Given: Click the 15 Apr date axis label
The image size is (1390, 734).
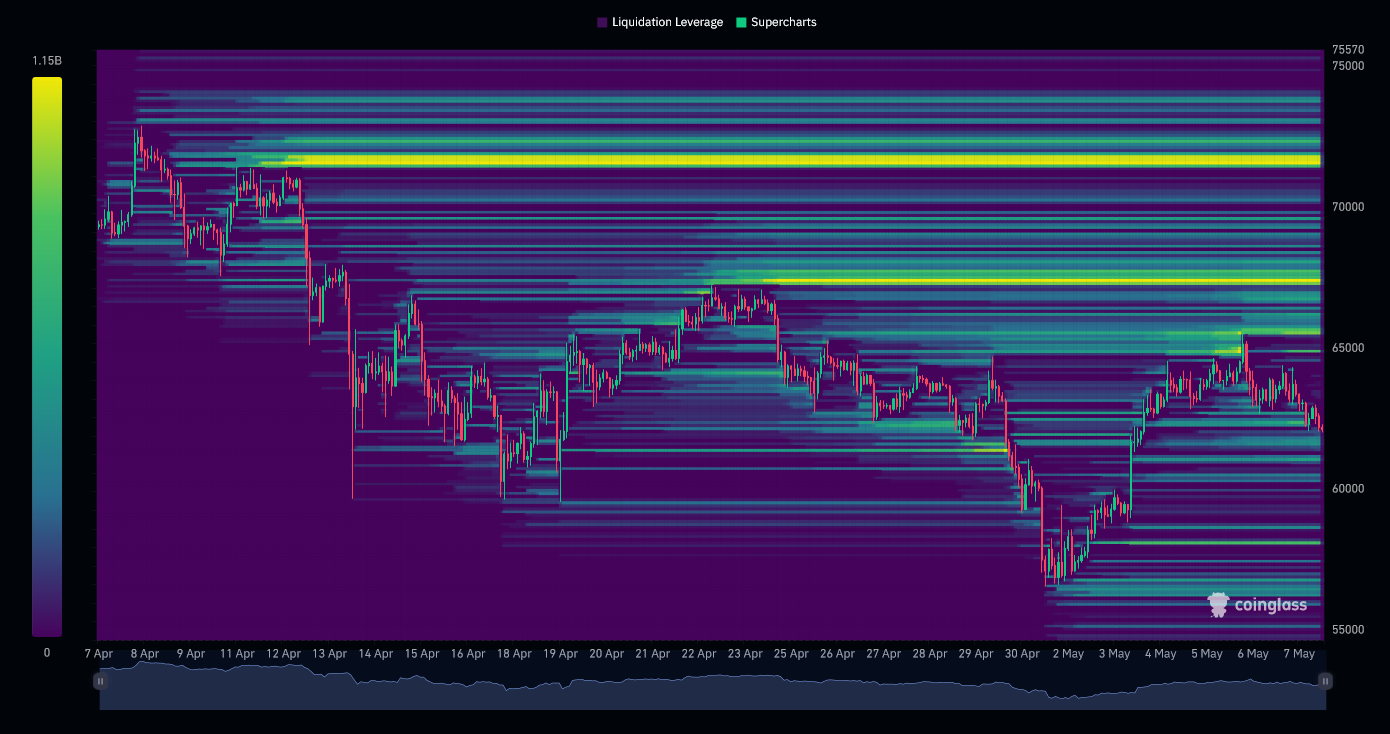Looking at the screenshot, I should [x=422, y=654].
